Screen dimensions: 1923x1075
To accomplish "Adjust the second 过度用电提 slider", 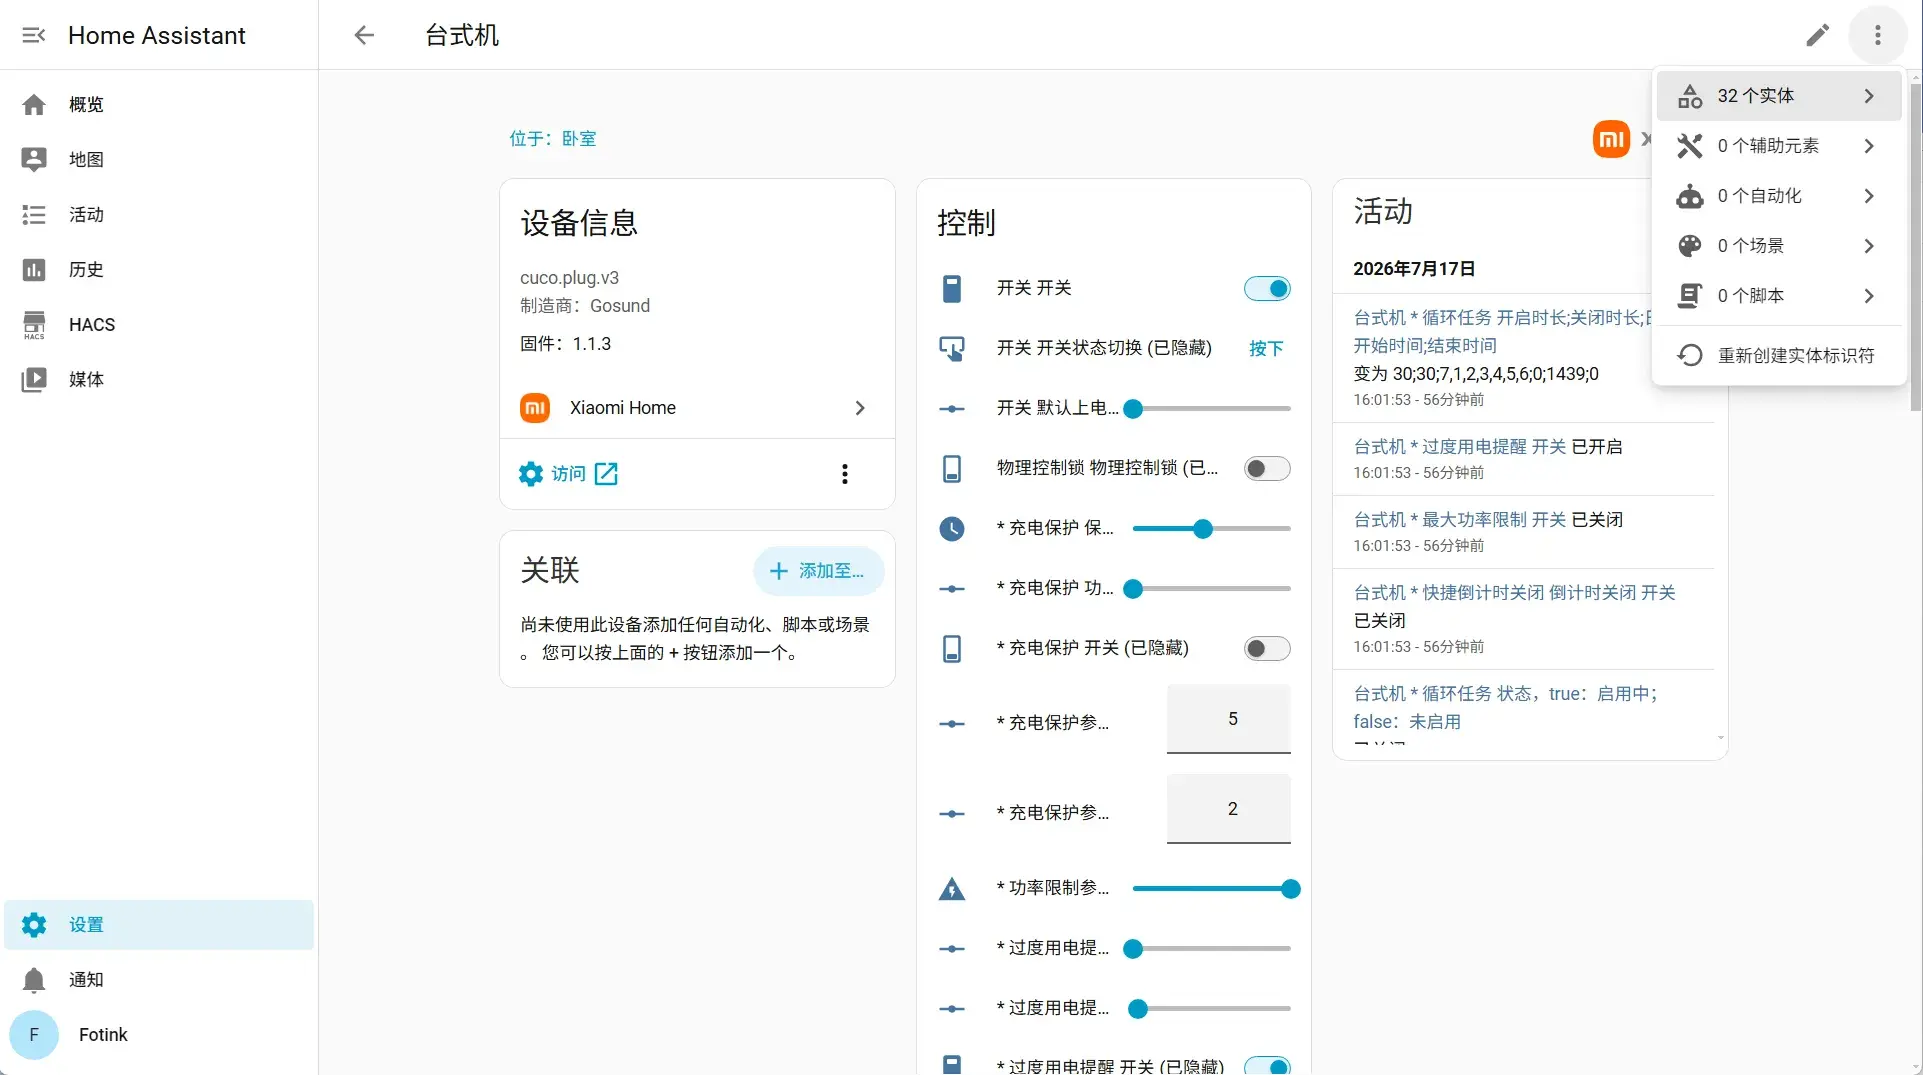I will (1211, 1008).
